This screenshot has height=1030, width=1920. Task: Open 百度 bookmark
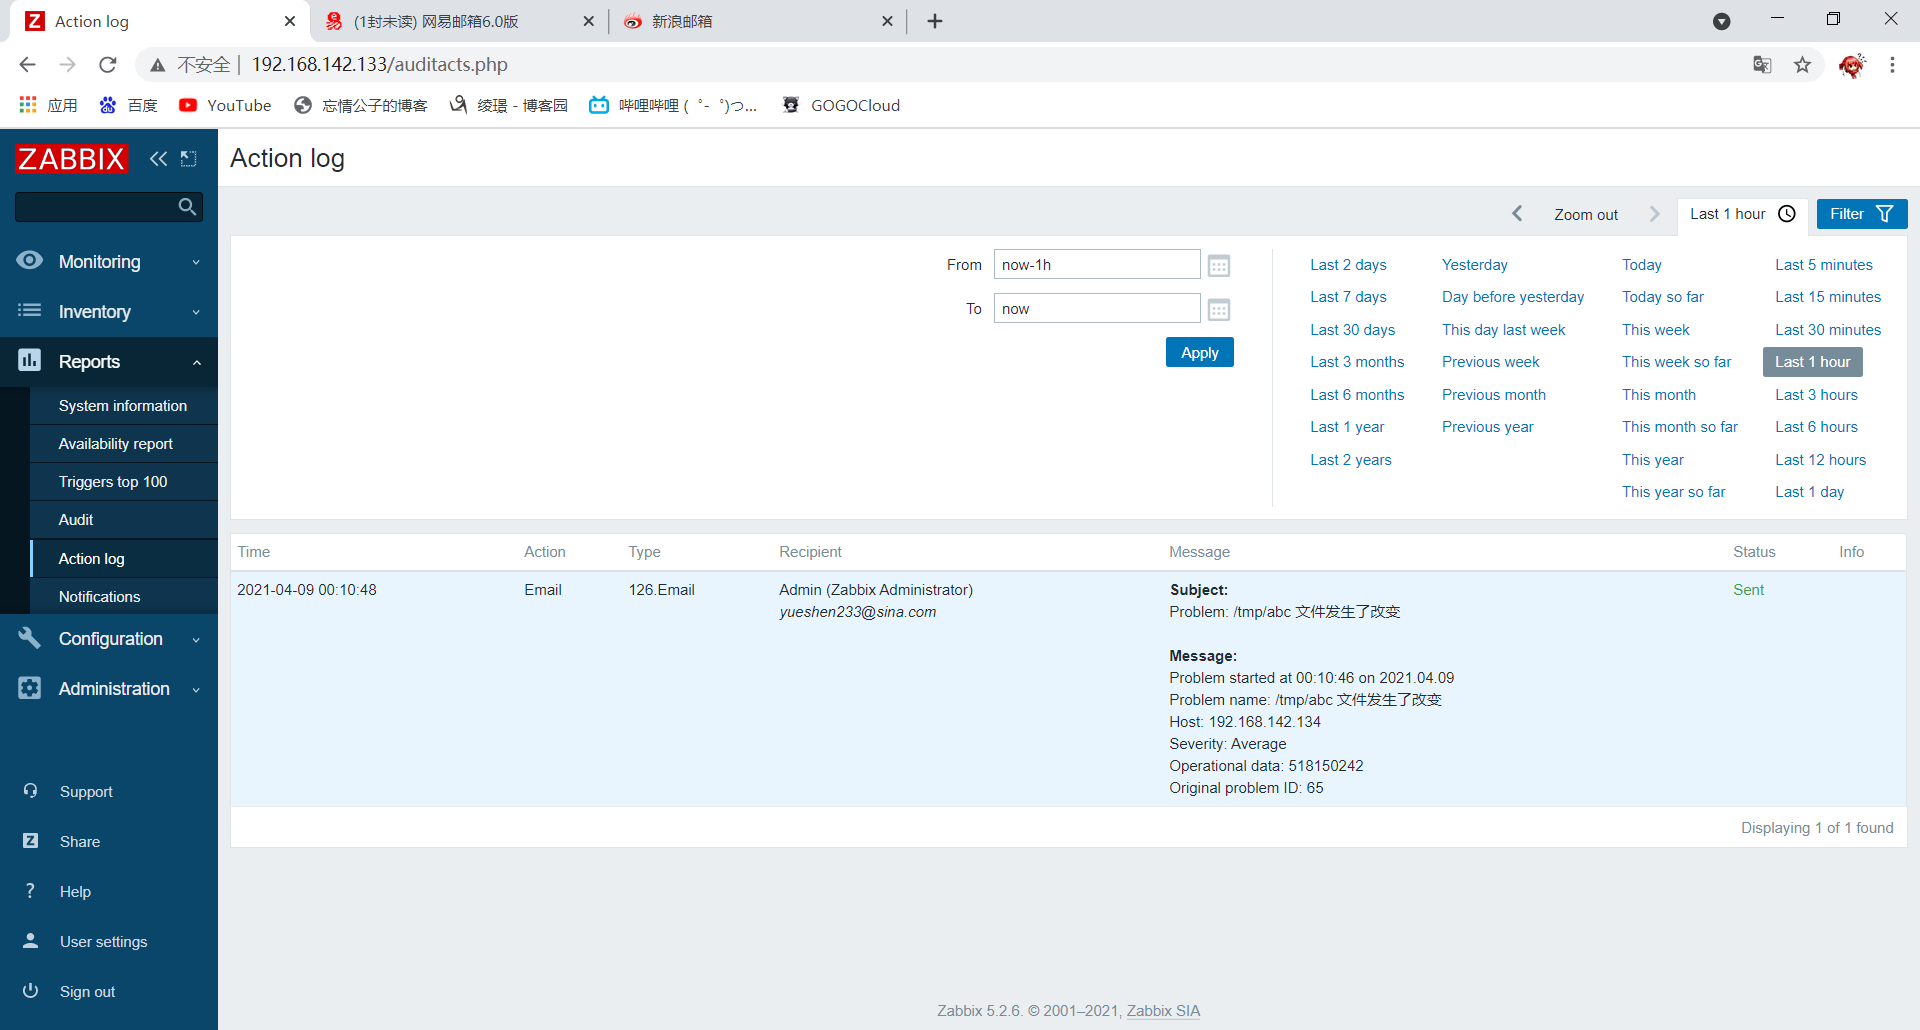129,106
